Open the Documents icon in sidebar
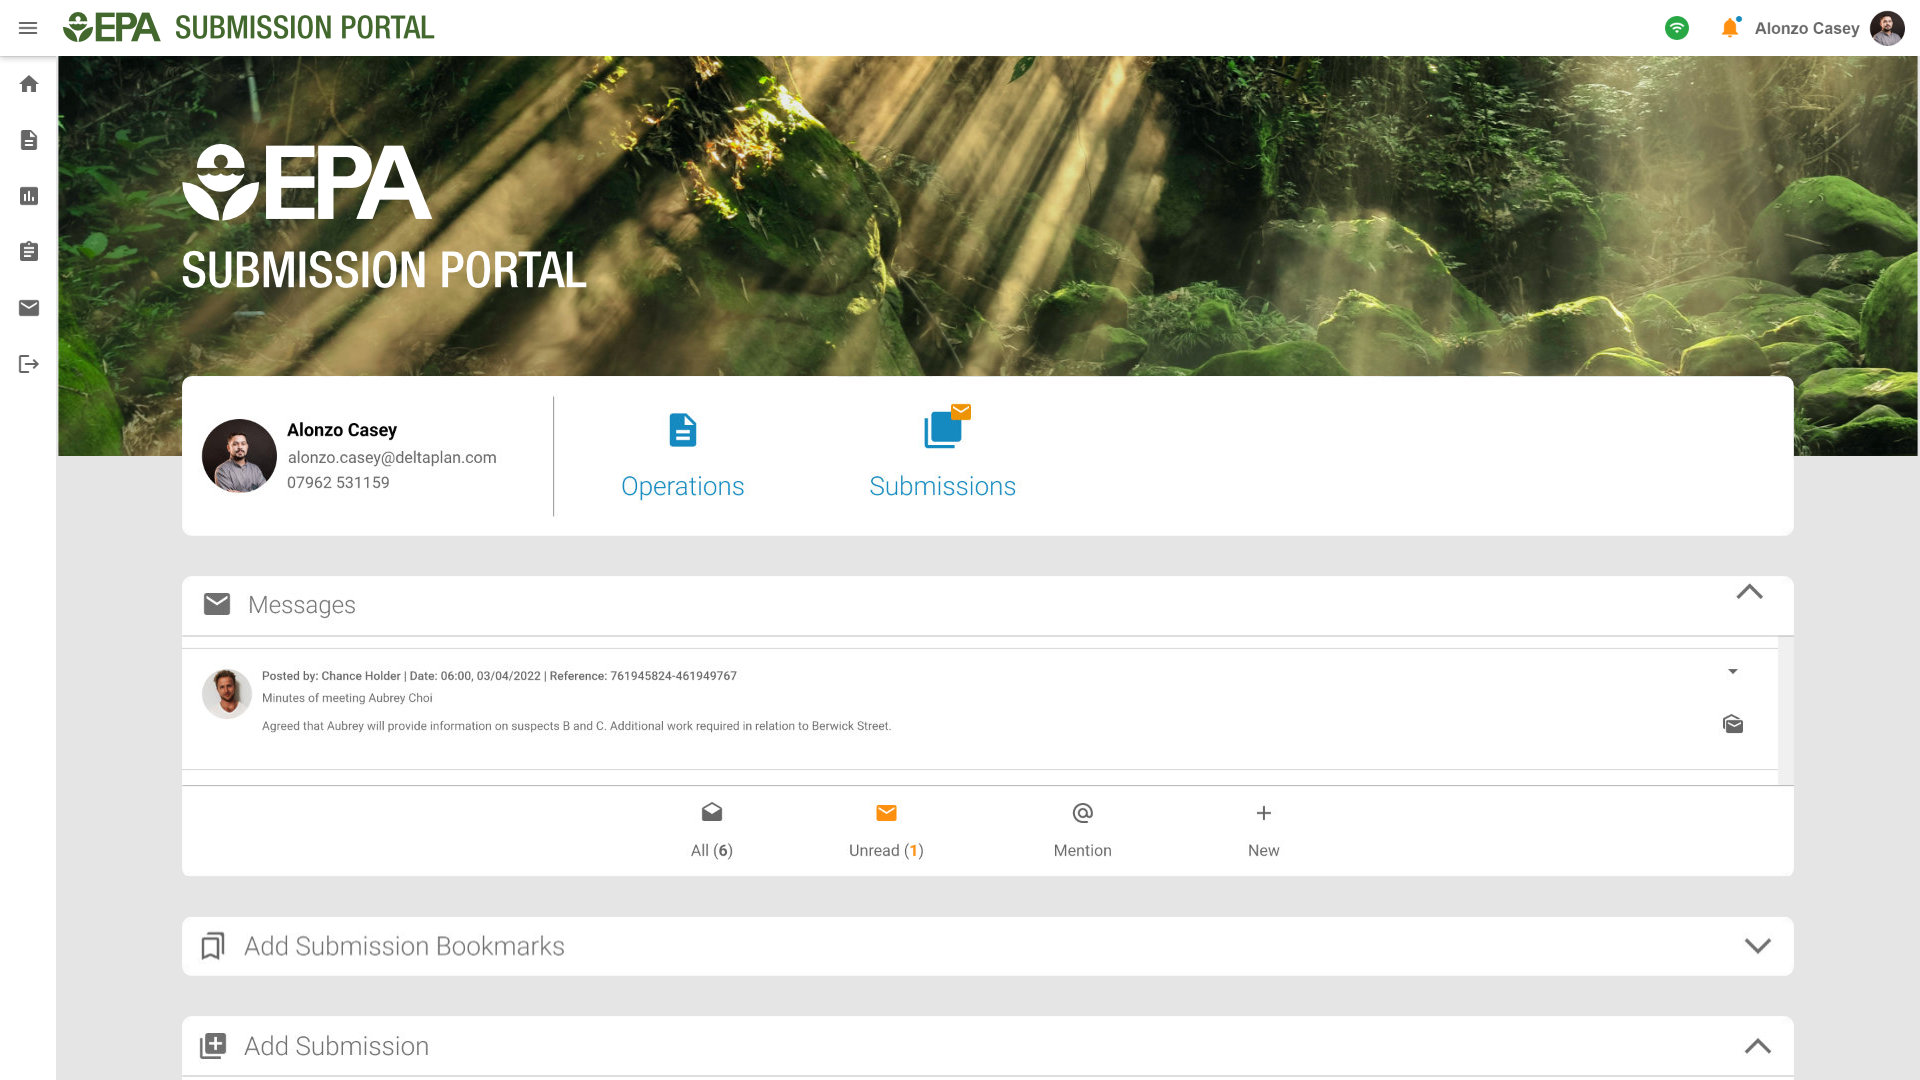 pos(29,140)
